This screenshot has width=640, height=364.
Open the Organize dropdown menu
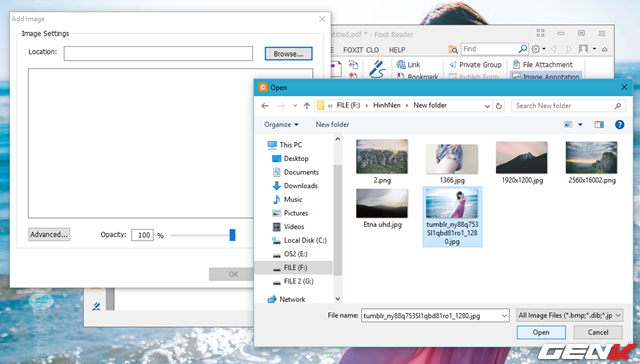[281, 124]
